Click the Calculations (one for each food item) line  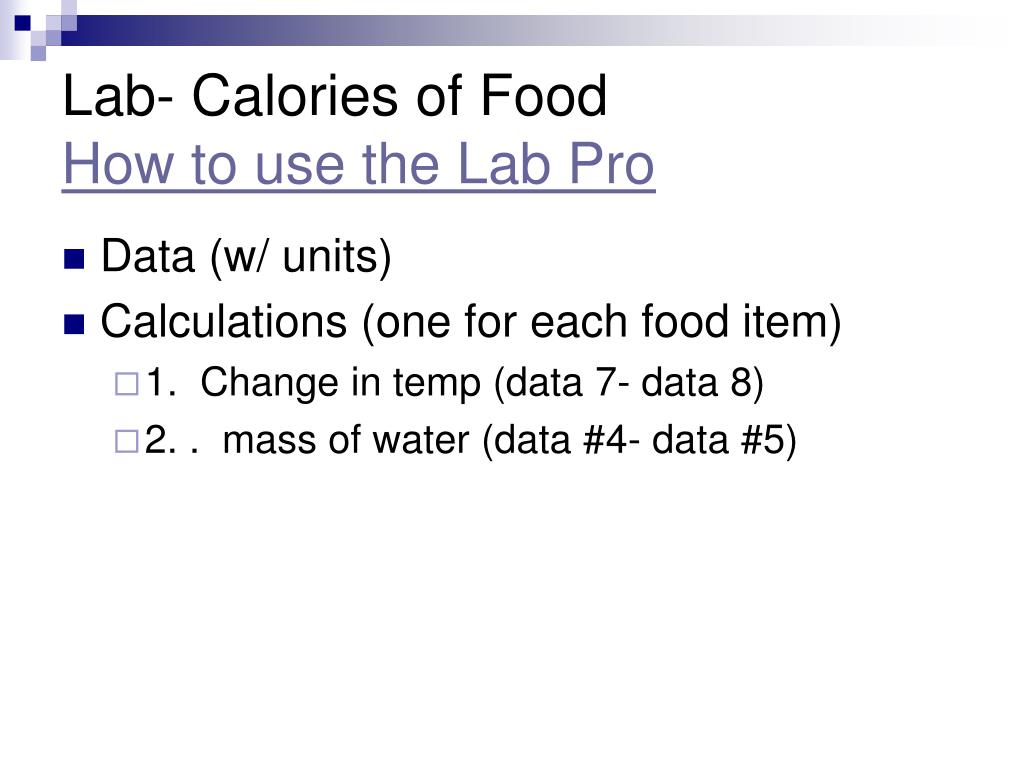pyautogui.click(x=471, y=322)
